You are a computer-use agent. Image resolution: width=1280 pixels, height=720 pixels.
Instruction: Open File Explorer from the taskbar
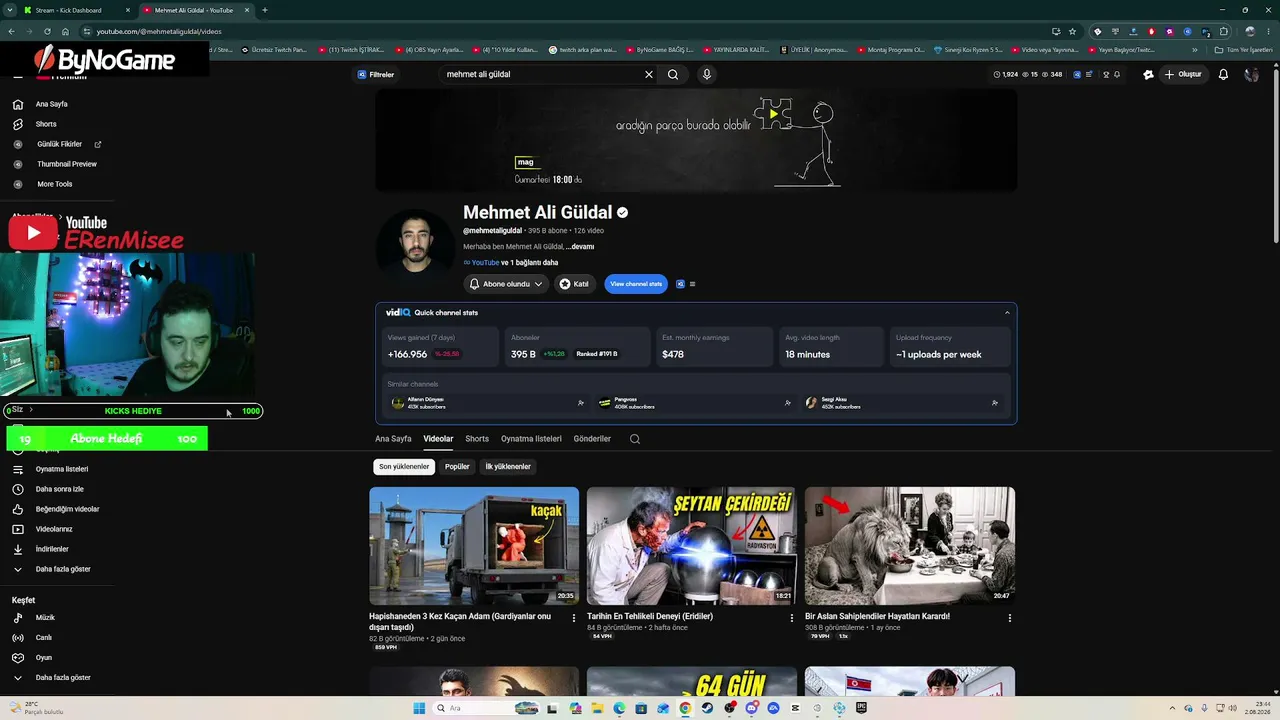click(x=597, y=708)
